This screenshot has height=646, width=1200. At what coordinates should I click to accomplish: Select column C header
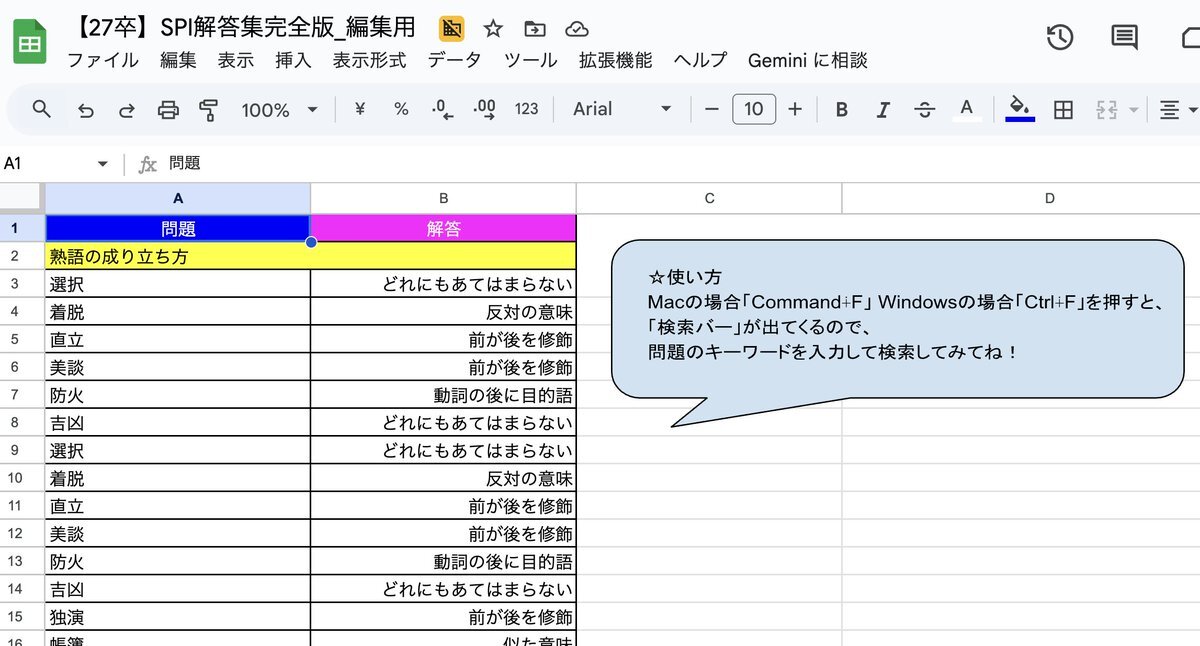point(709,198)
